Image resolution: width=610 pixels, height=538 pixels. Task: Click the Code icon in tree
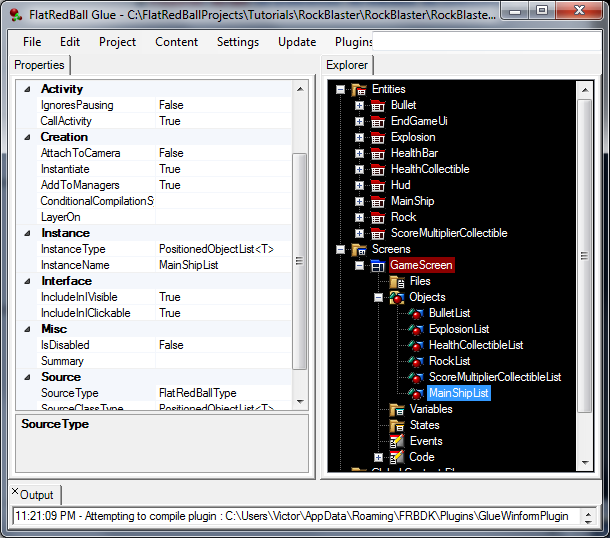(397, 457)
